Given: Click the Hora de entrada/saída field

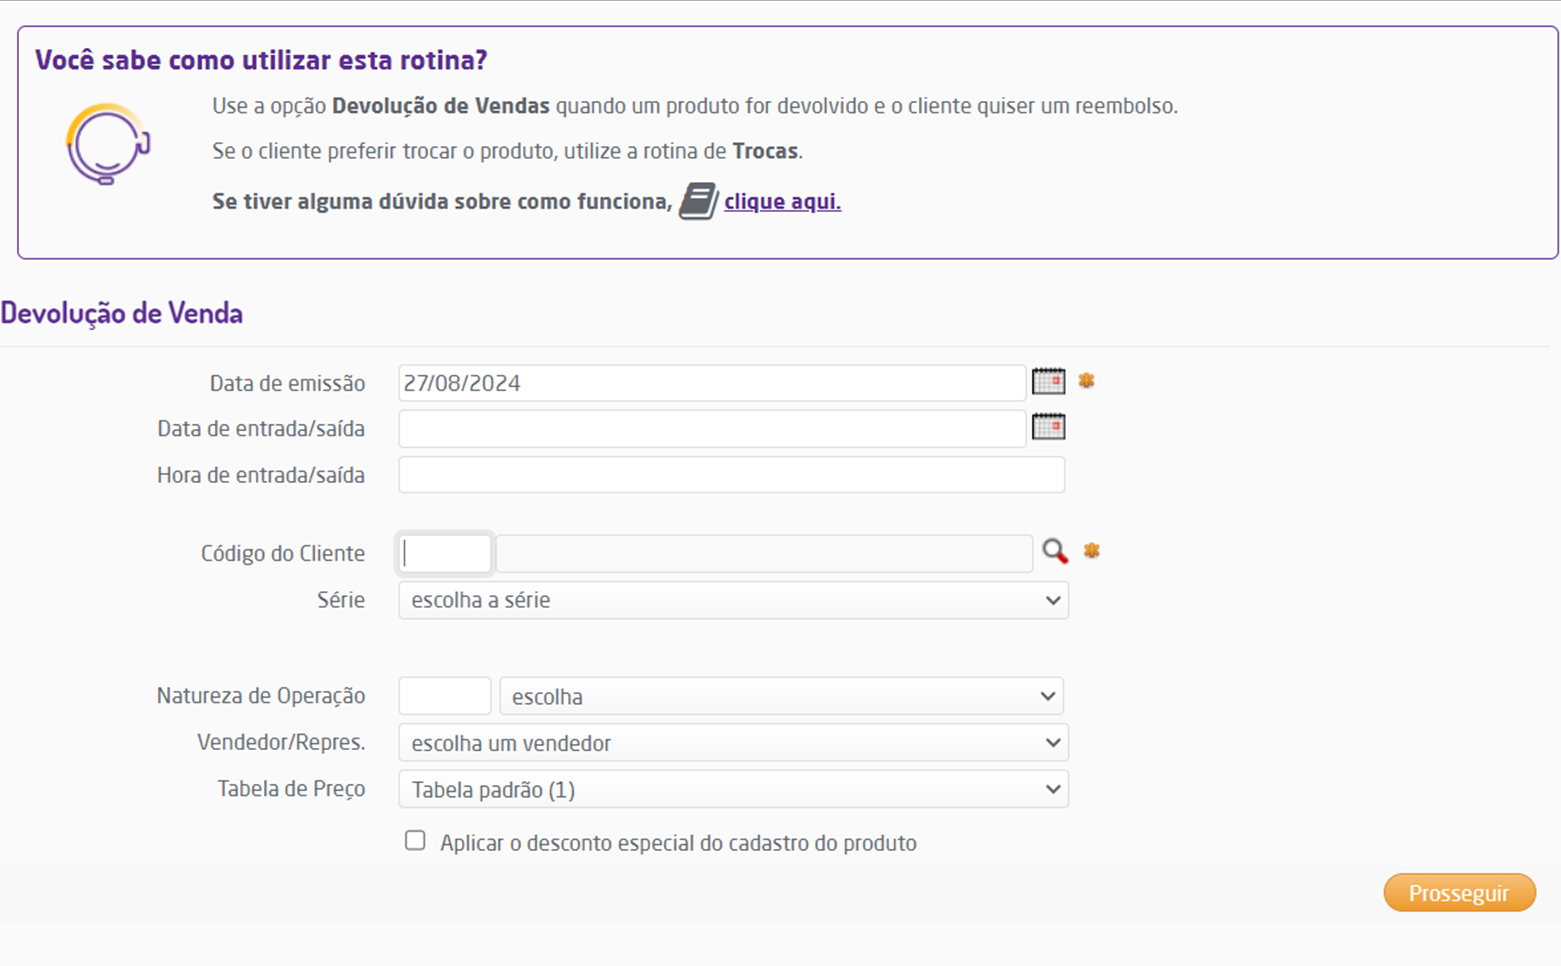Looking at the screenshot, I should [x=731, y=475].
